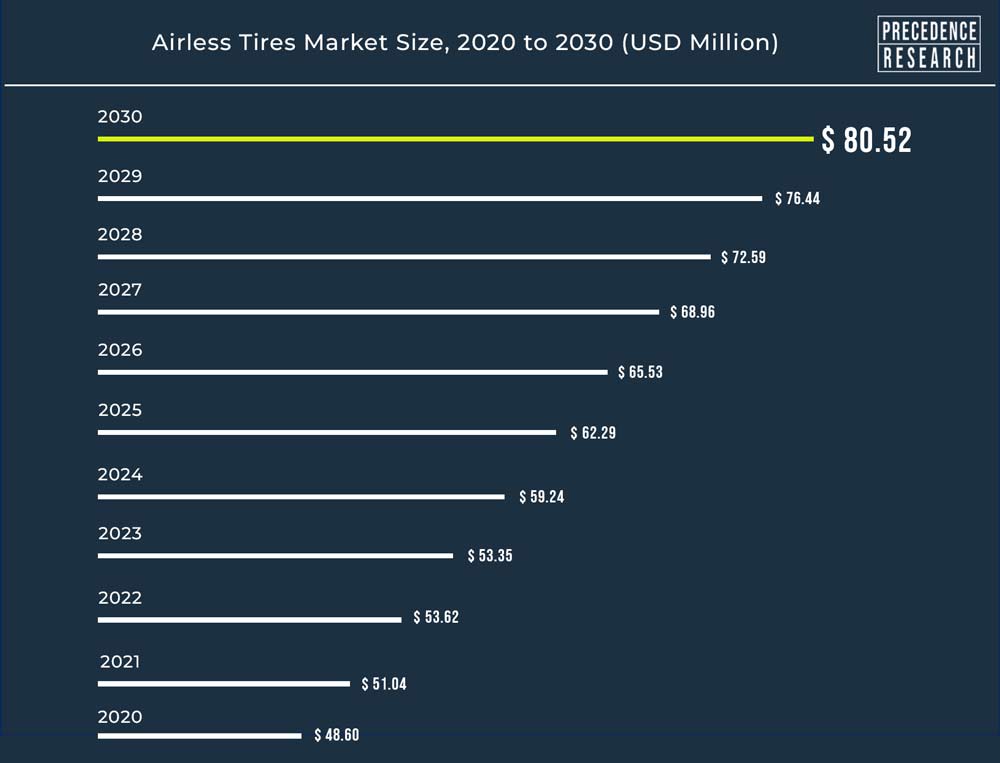Viewport: 1000px width, 763px height.
Task: Click the $ 72.59 label
Action: pos(744,257)
